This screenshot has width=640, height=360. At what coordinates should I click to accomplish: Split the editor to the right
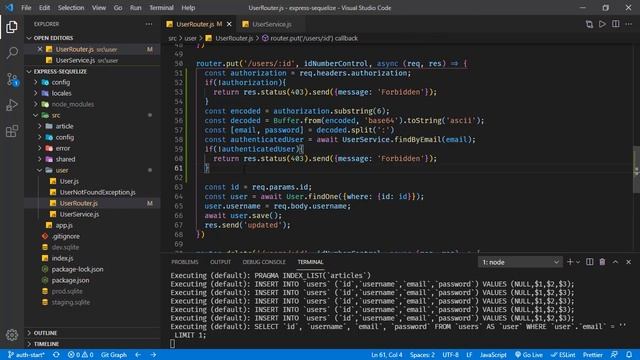(x=616, y=24)
